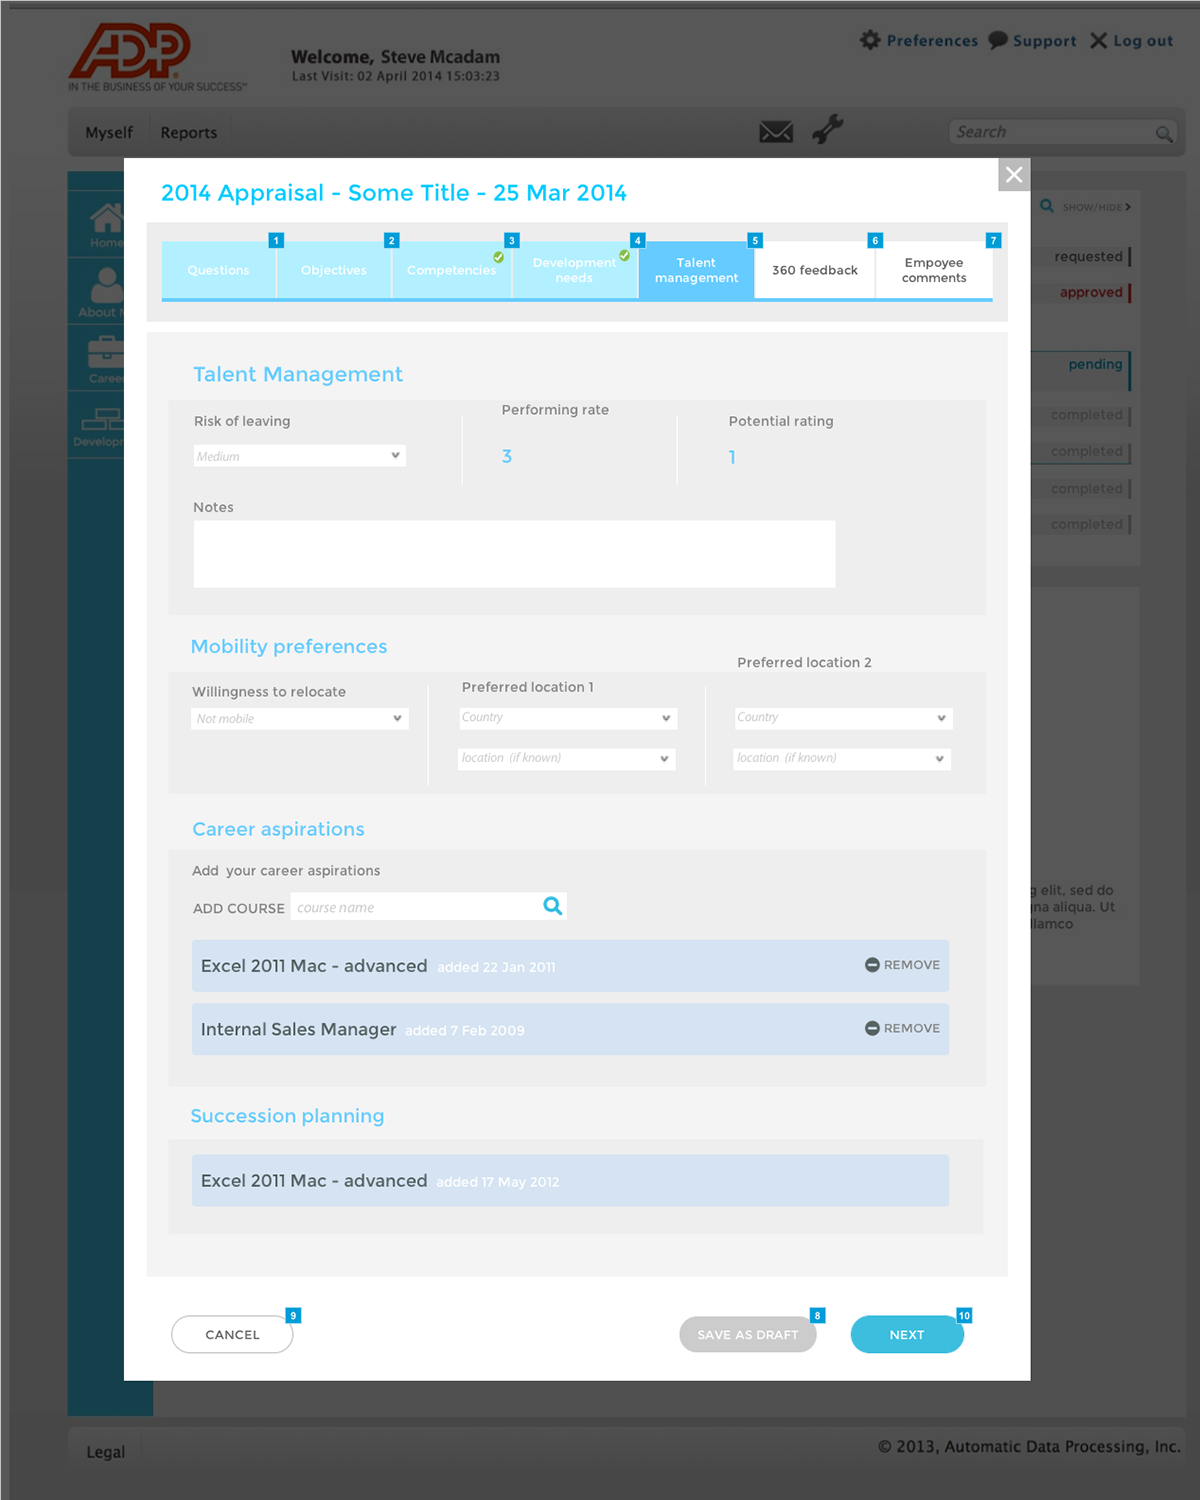This screenshot has height=1500, width=1200.
Task: Click the Preferences gear icon
Action: [x=870, y=40]
